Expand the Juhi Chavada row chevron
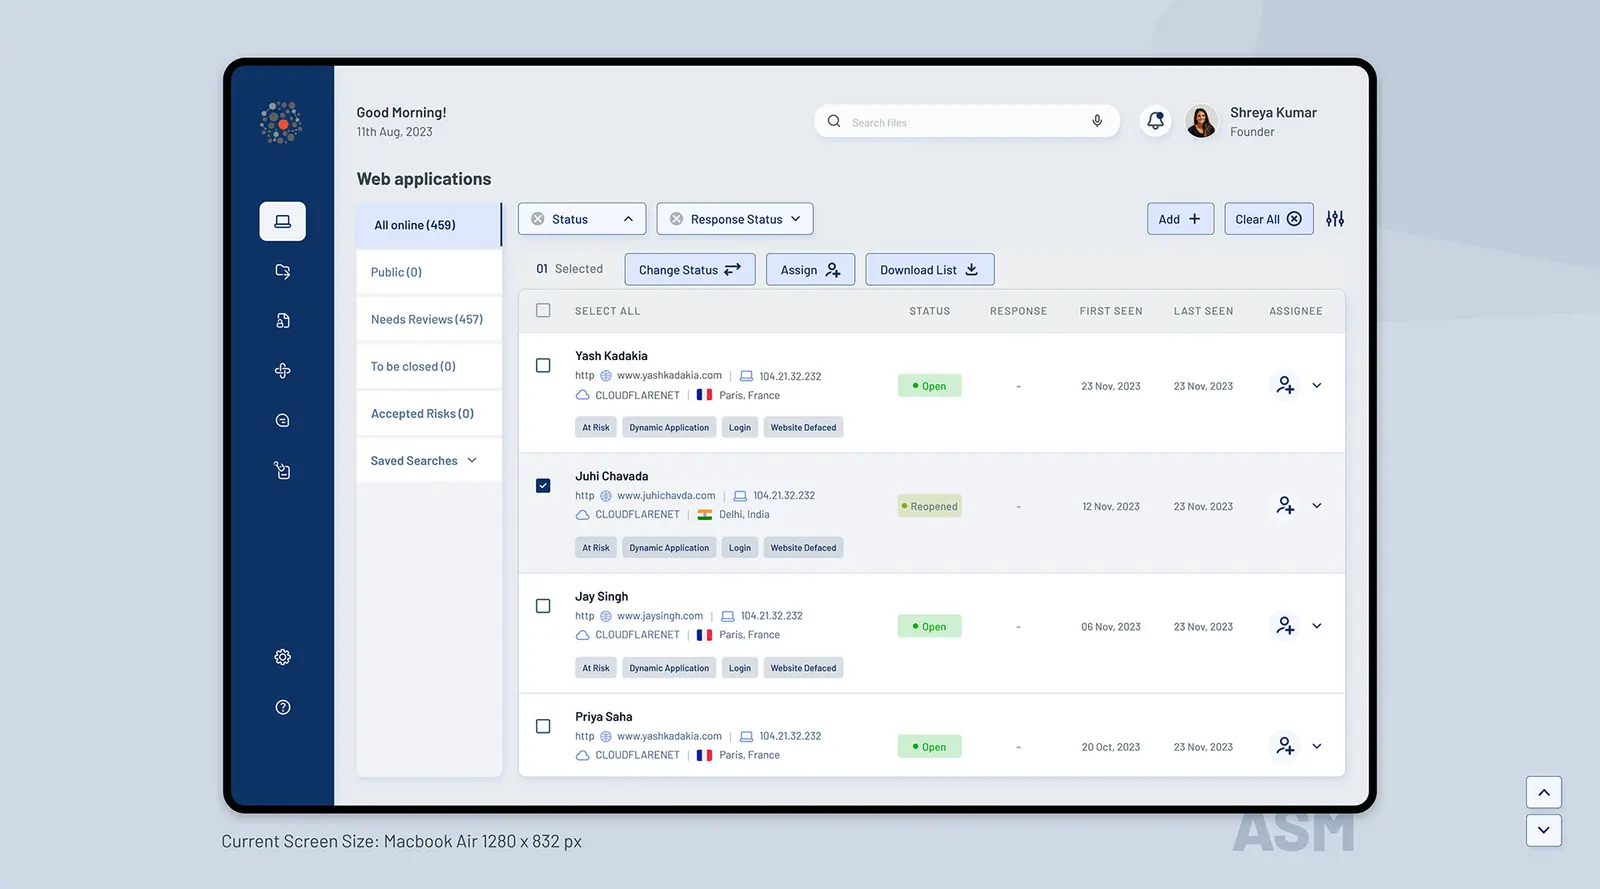This screenshot has height=889, width=1600. 1317,506
